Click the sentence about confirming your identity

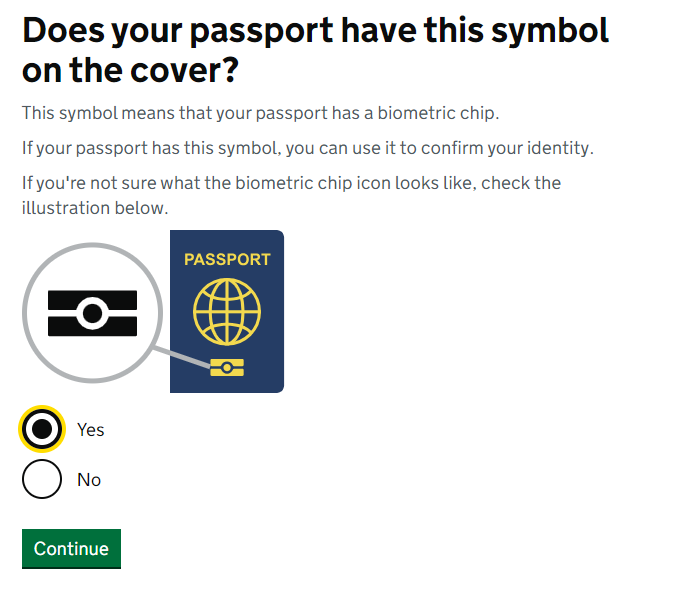pos(308,148)
